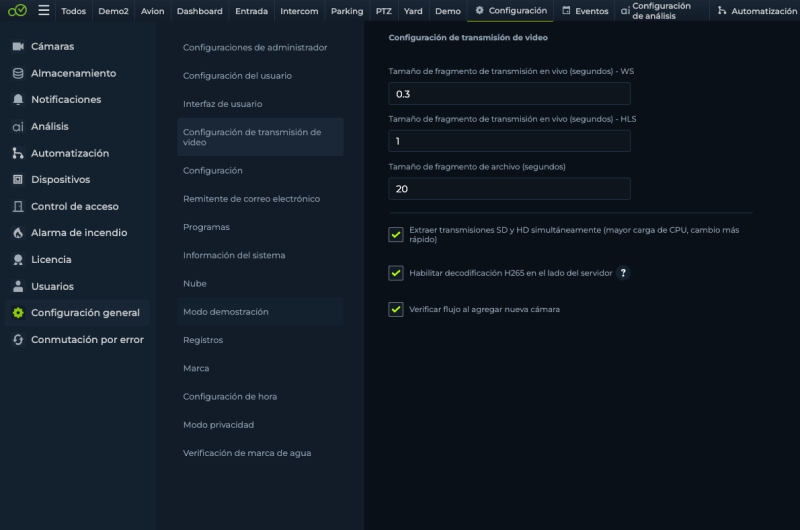
Task: Switch to the Yard tab
Action: pos(413,11)
